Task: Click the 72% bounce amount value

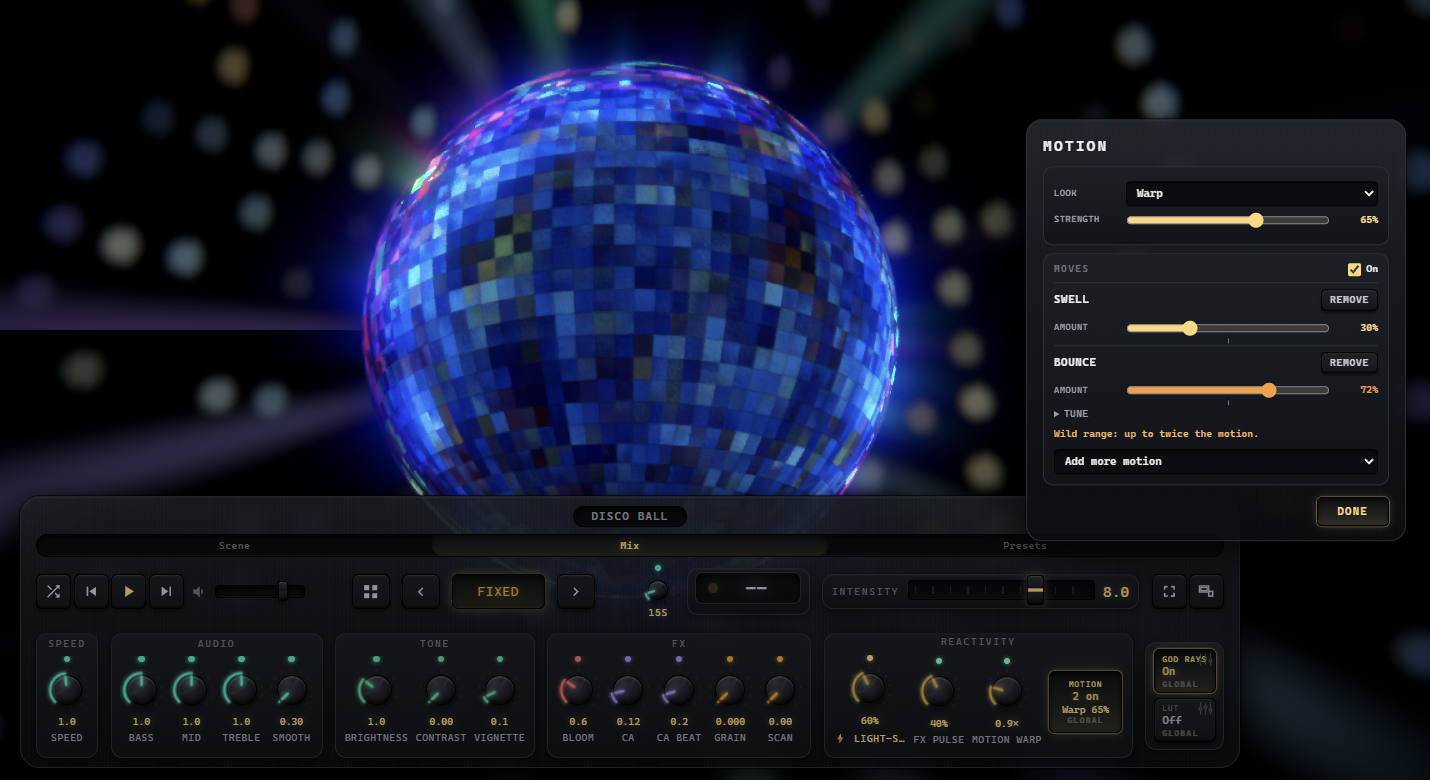Action: tap(1368, 390)
